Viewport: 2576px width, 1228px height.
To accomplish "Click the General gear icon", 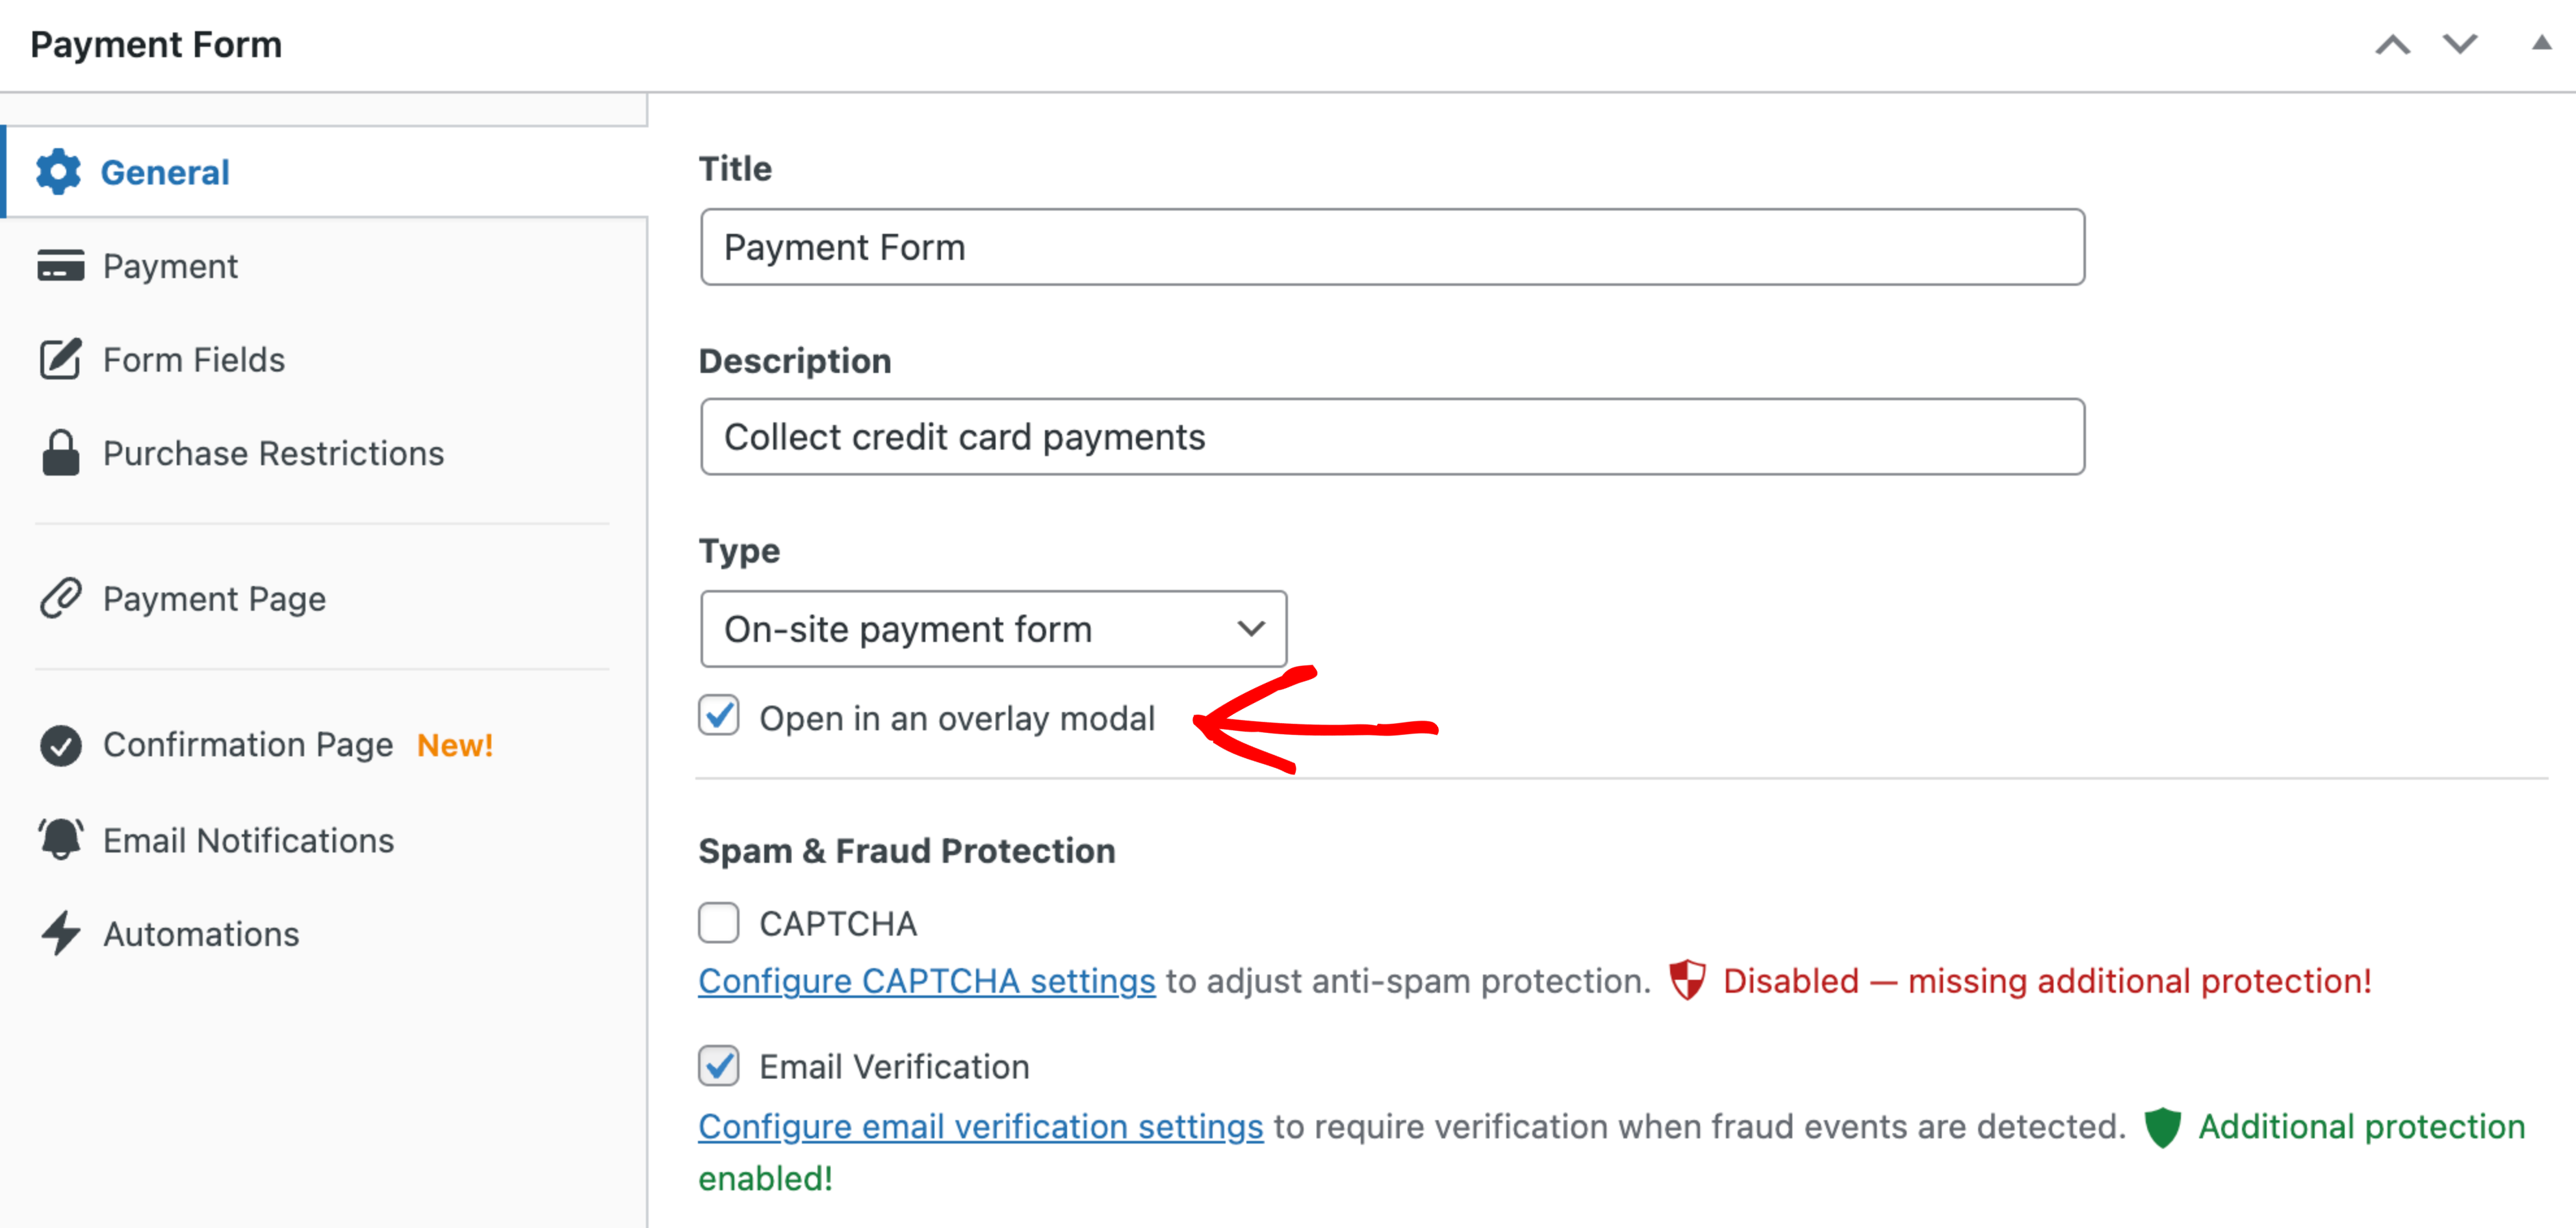I will pyautogui.click(x=58, y=172).
